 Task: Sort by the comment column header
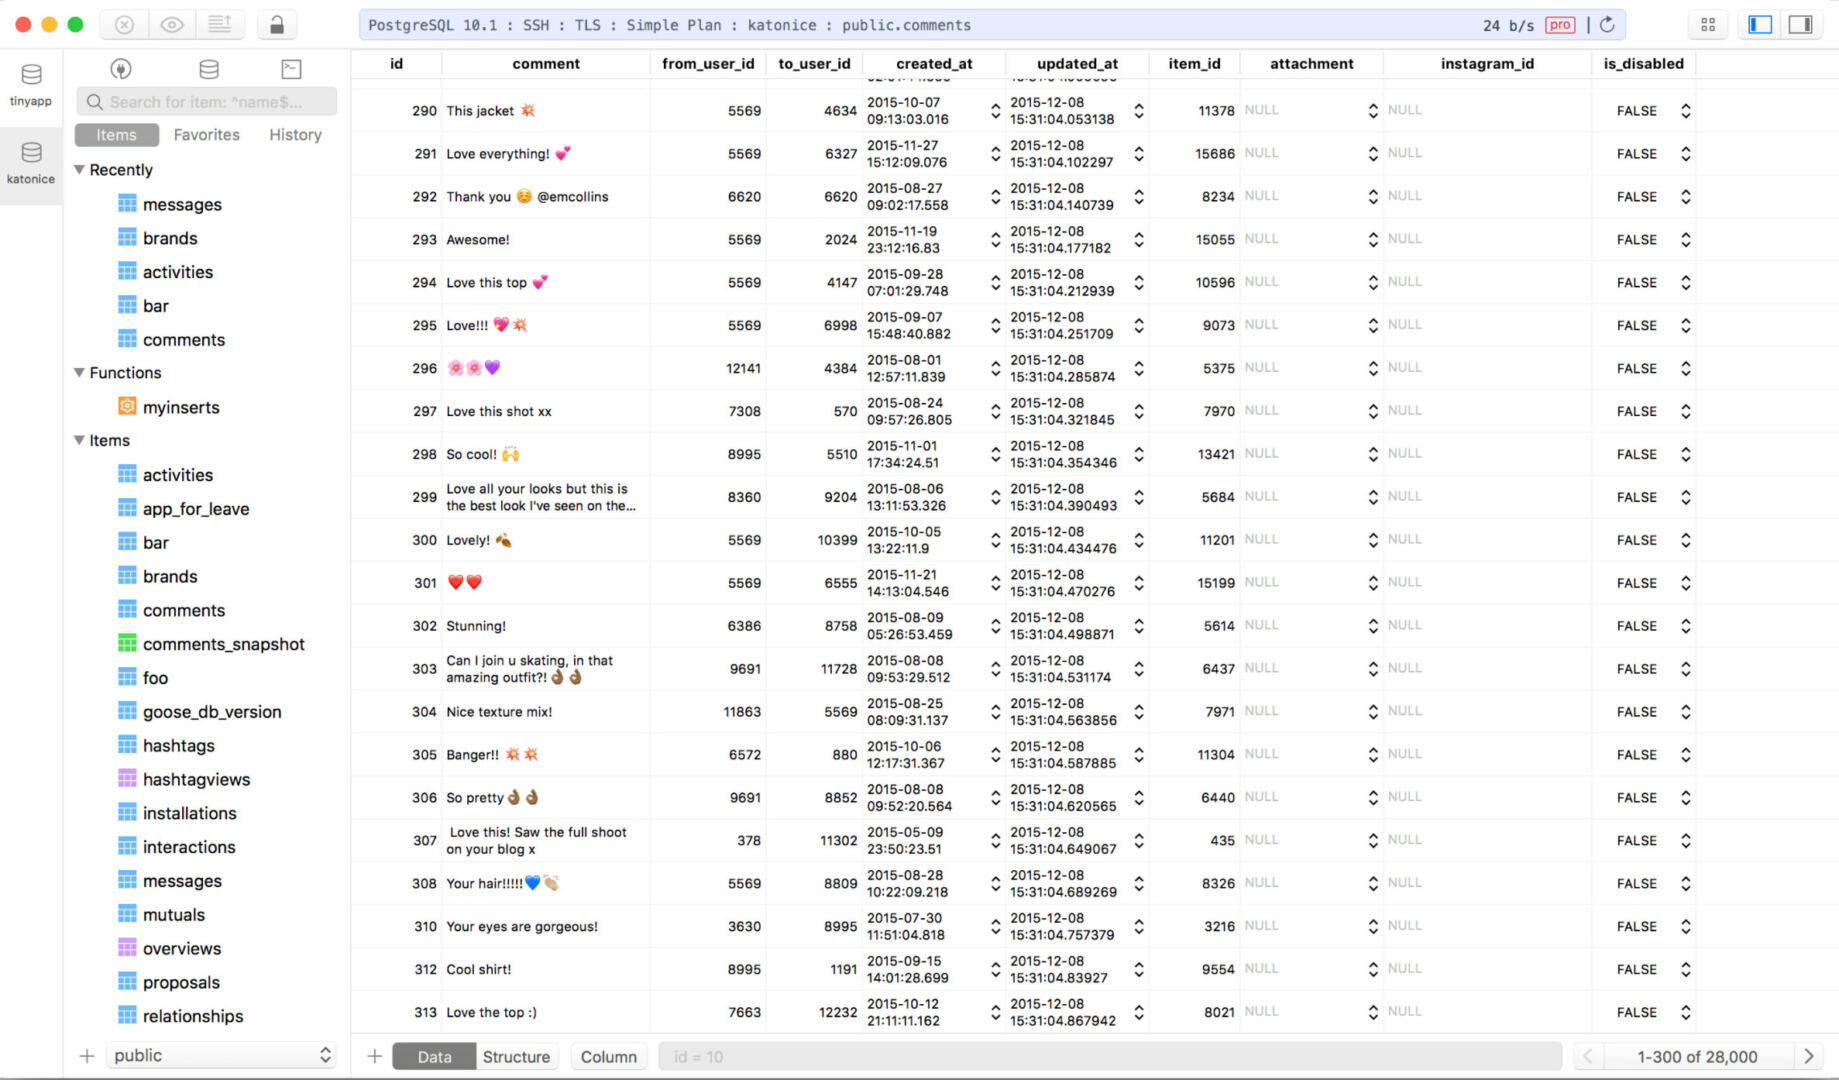[x=546, y=64]
